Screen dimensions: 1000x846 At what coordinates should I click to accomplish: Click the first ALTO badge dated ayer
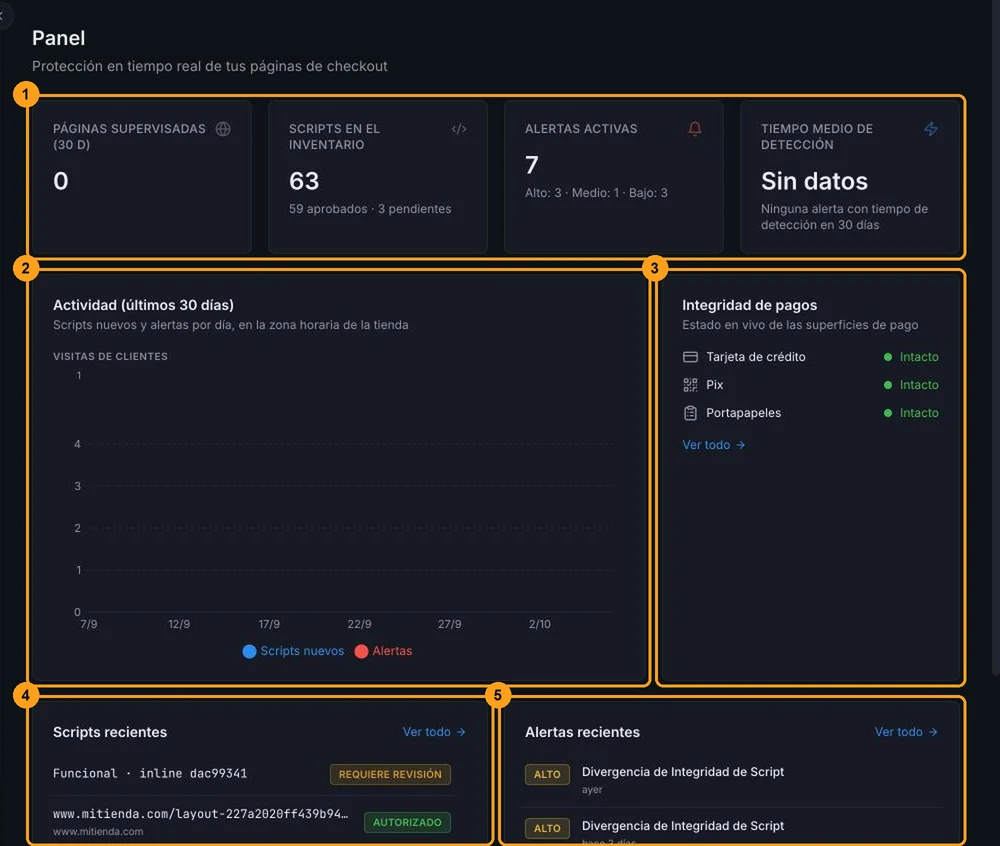pos(547,774)
